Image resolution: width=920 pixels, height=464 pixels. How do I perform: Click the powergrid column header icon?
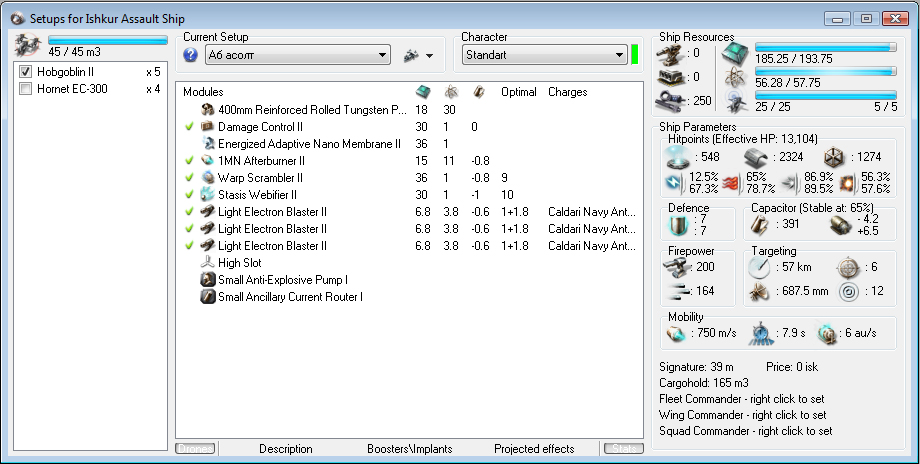451,92
